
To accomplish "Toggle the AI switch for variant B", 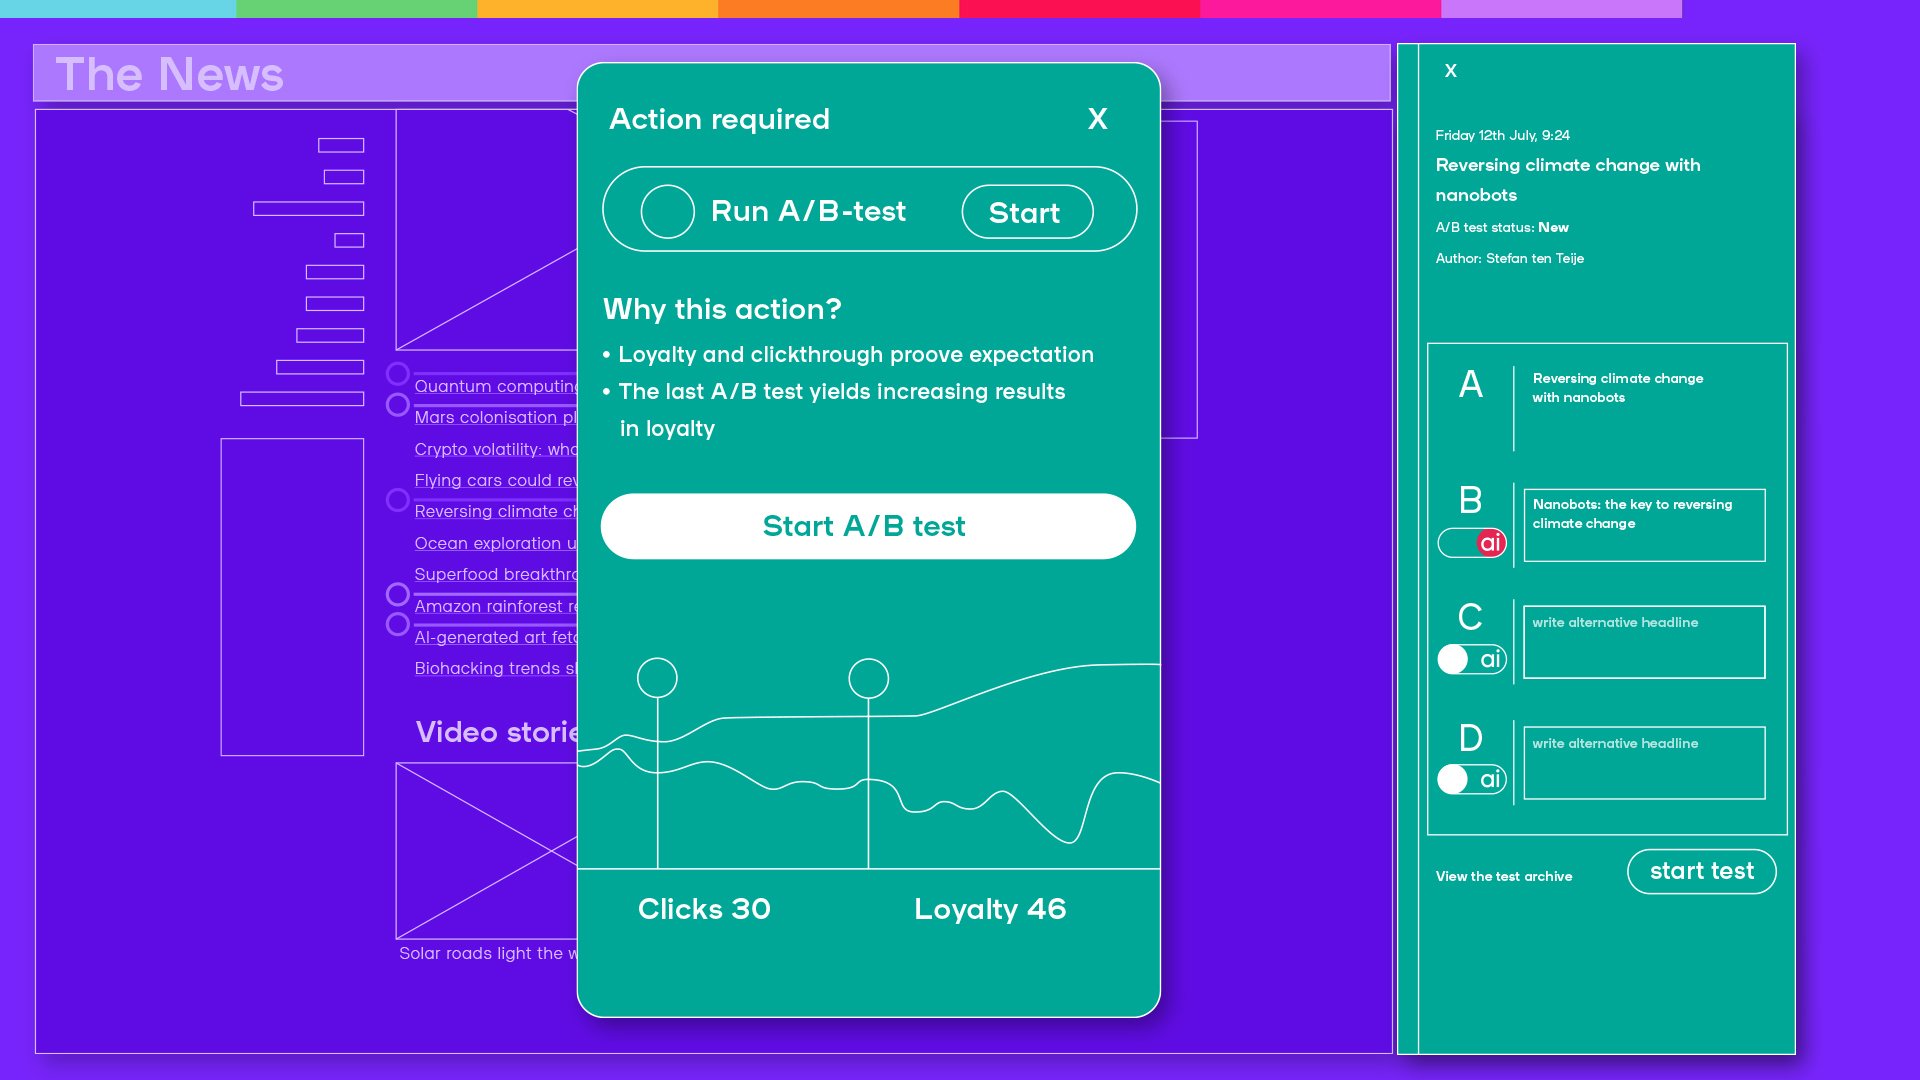I will point(1471,541).
